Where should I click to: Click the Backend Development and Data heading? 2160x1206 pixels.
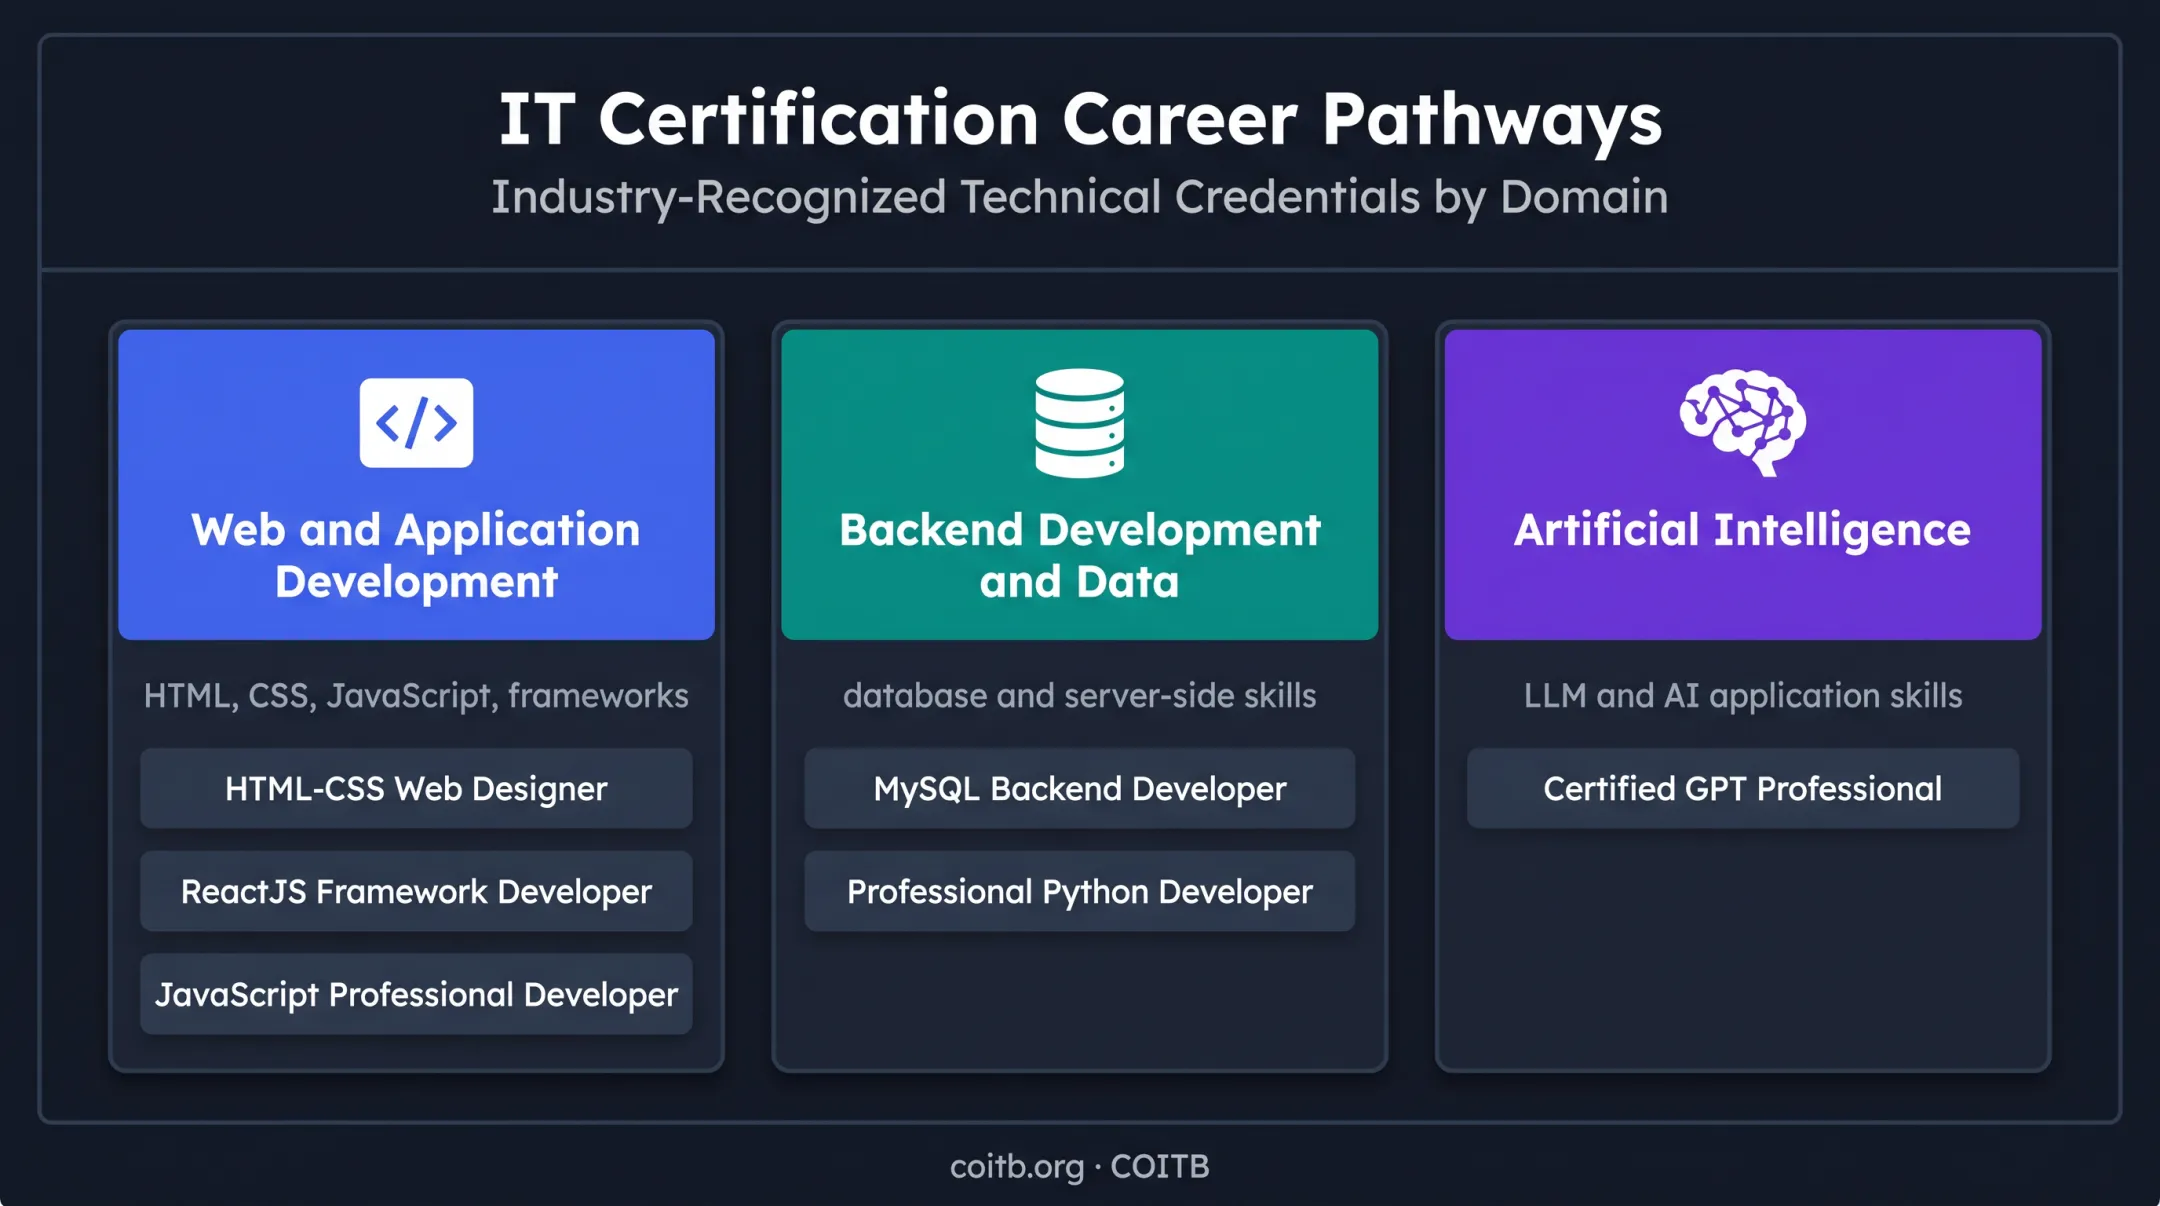[1079, 556]
